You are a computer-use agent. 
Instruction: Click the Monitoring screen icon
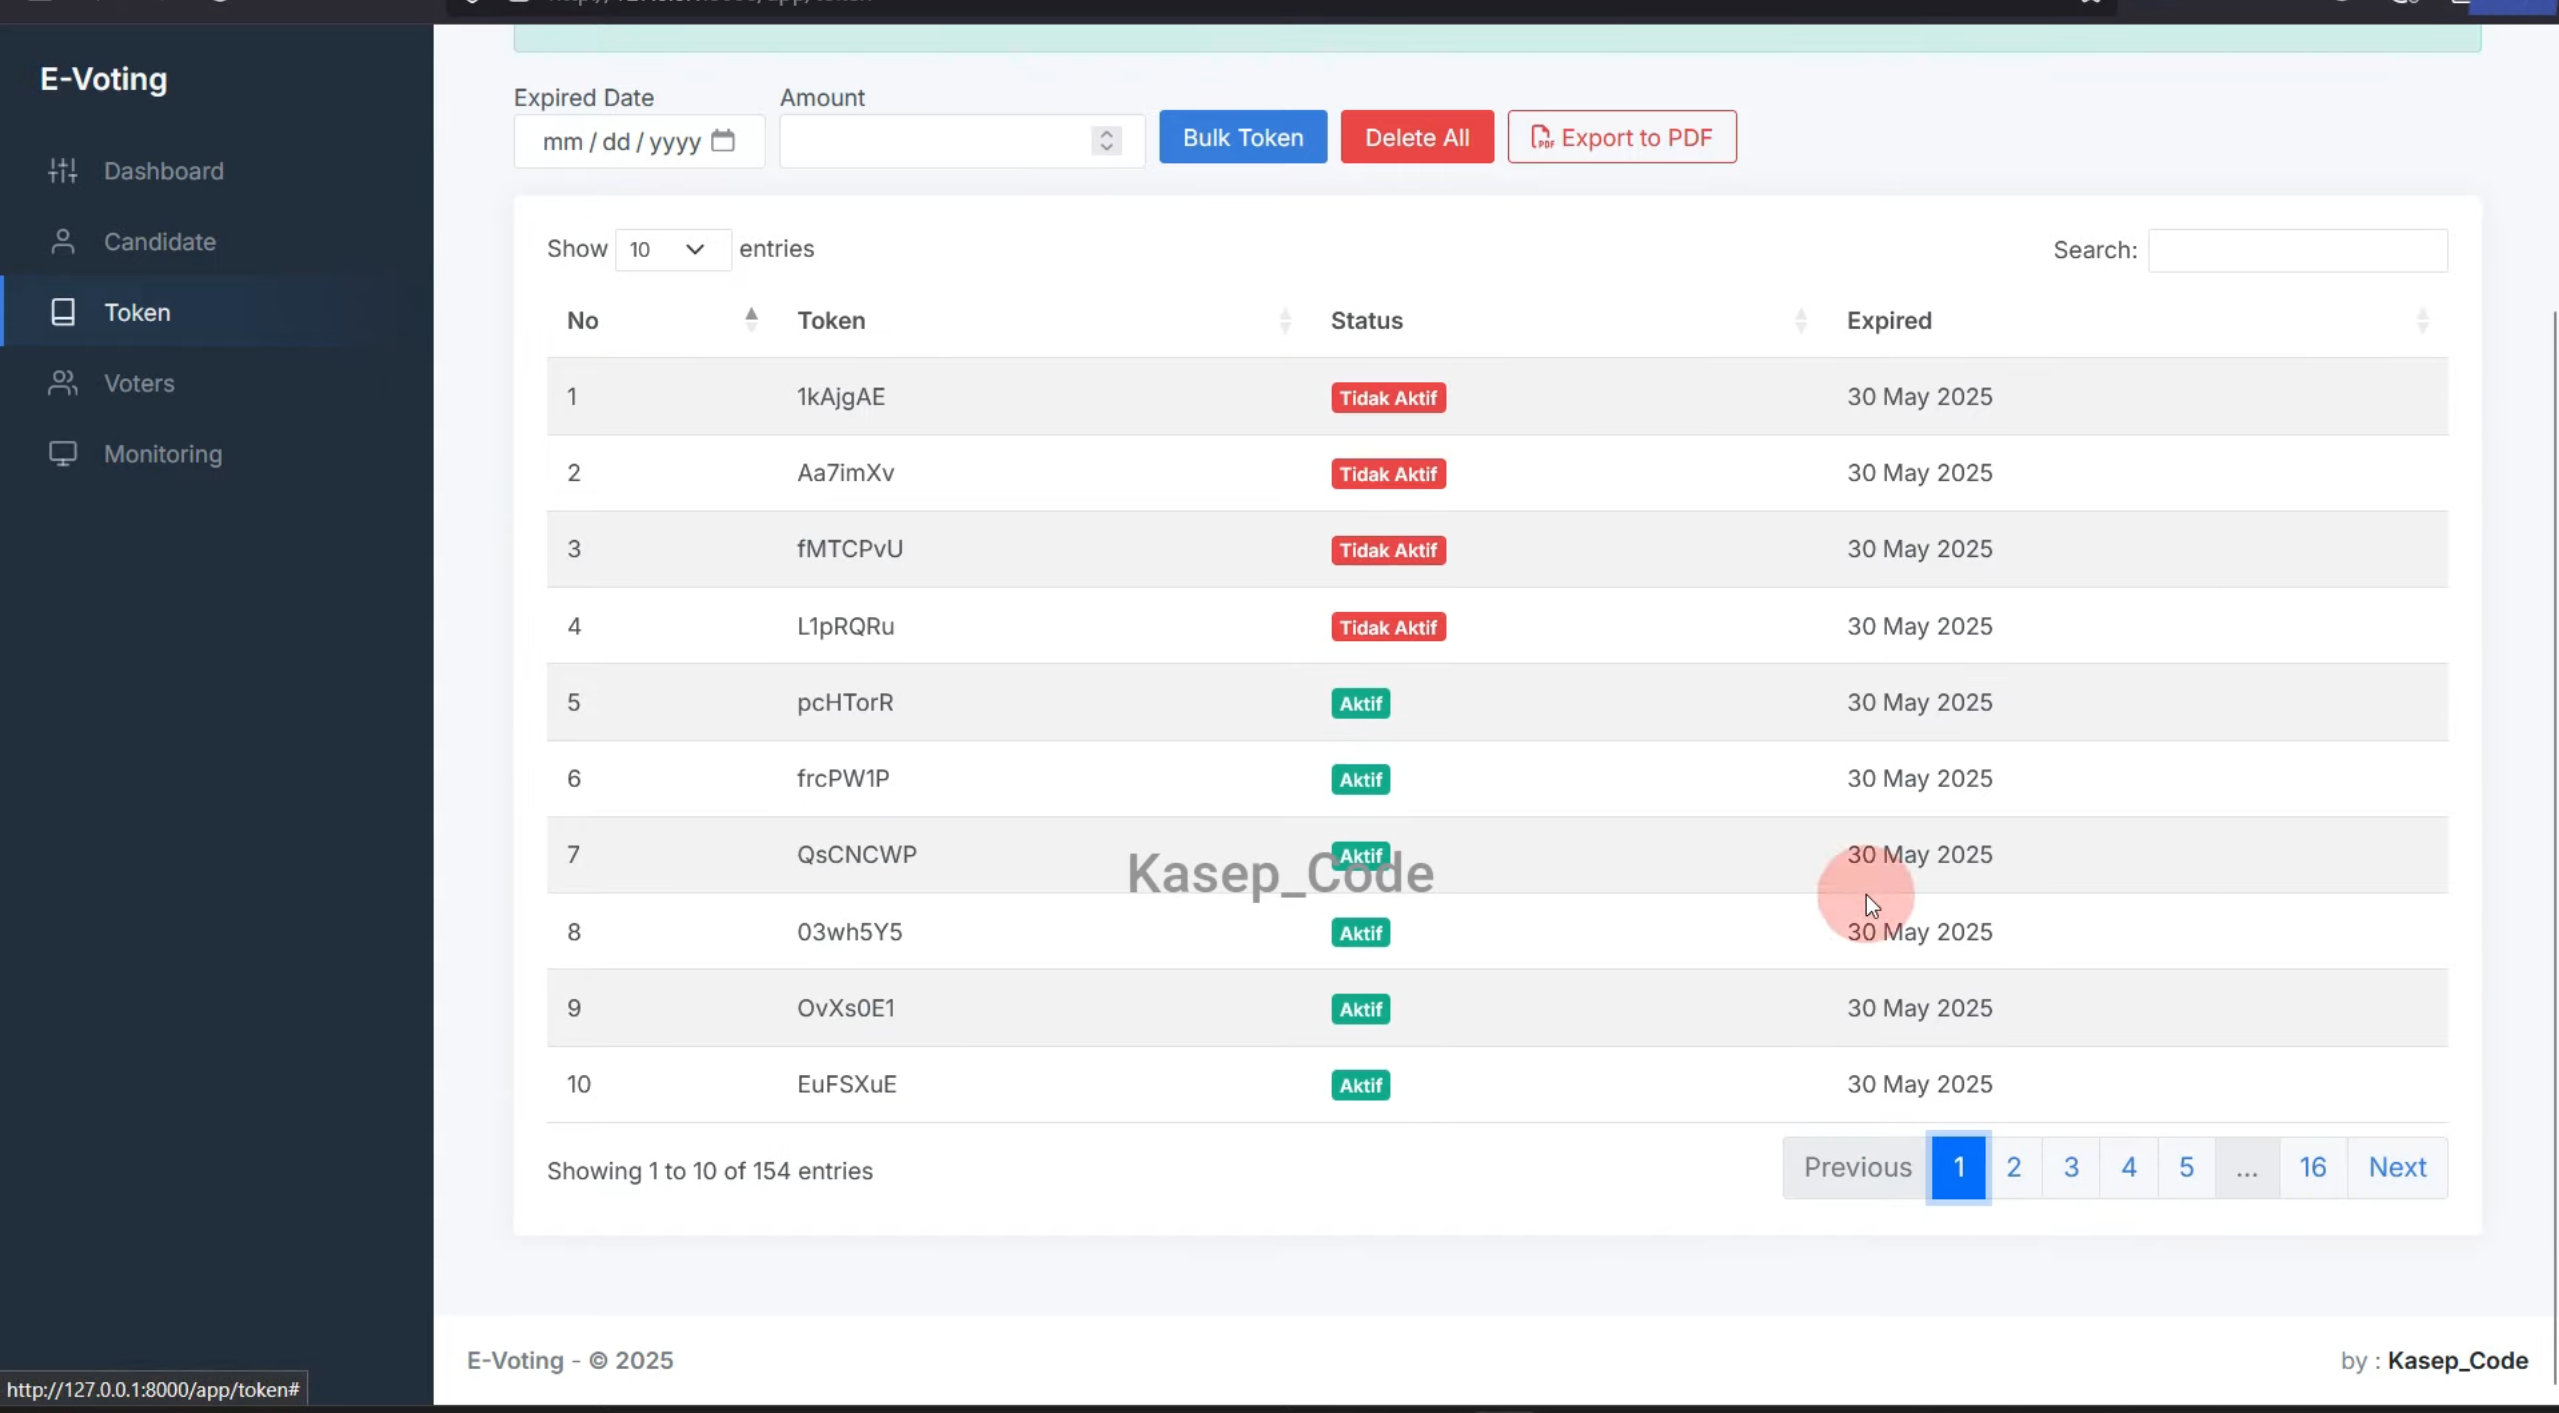click(63, 454)
